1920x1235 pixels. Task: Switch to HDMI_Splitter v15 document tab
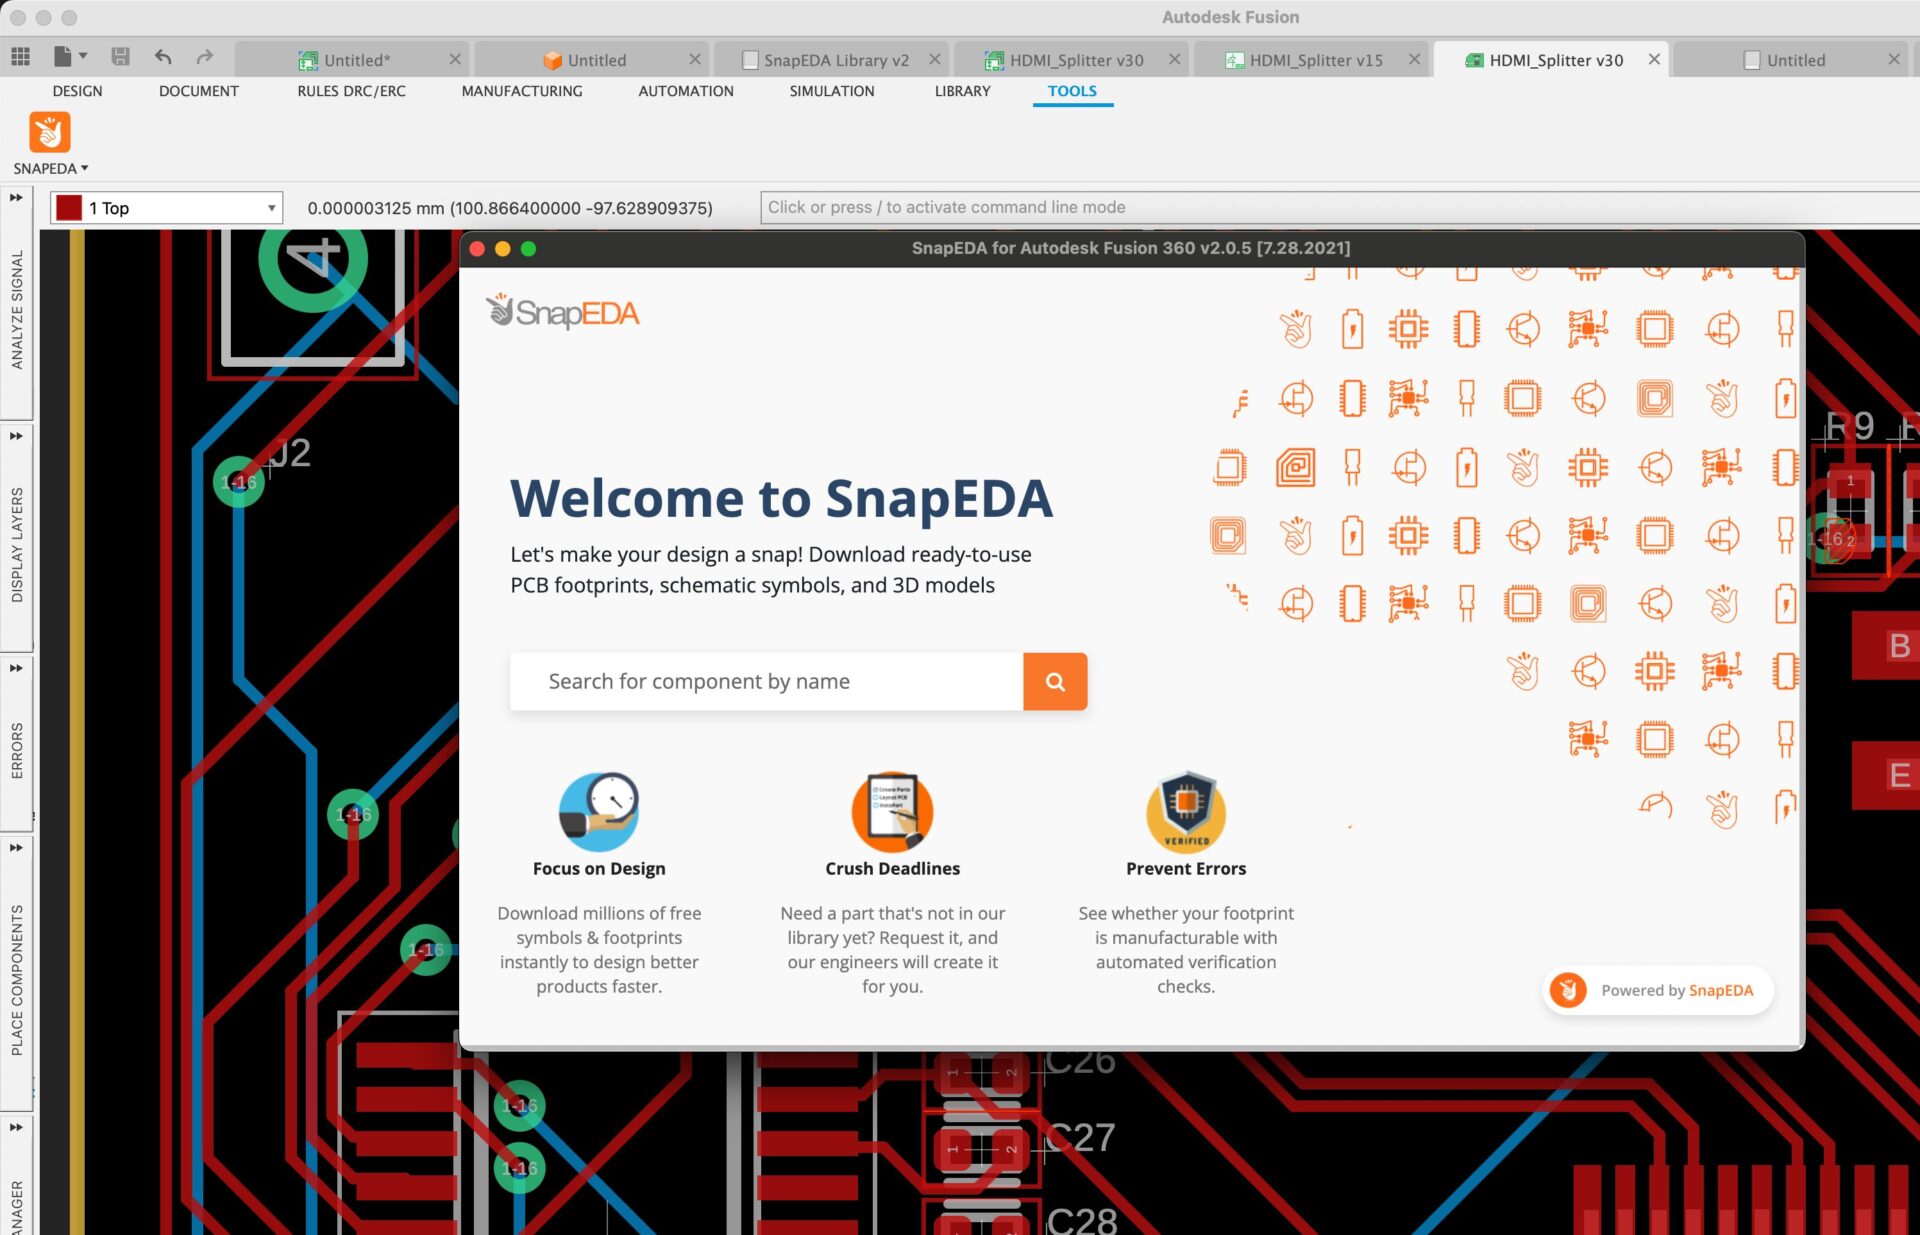coord(1315,60)
